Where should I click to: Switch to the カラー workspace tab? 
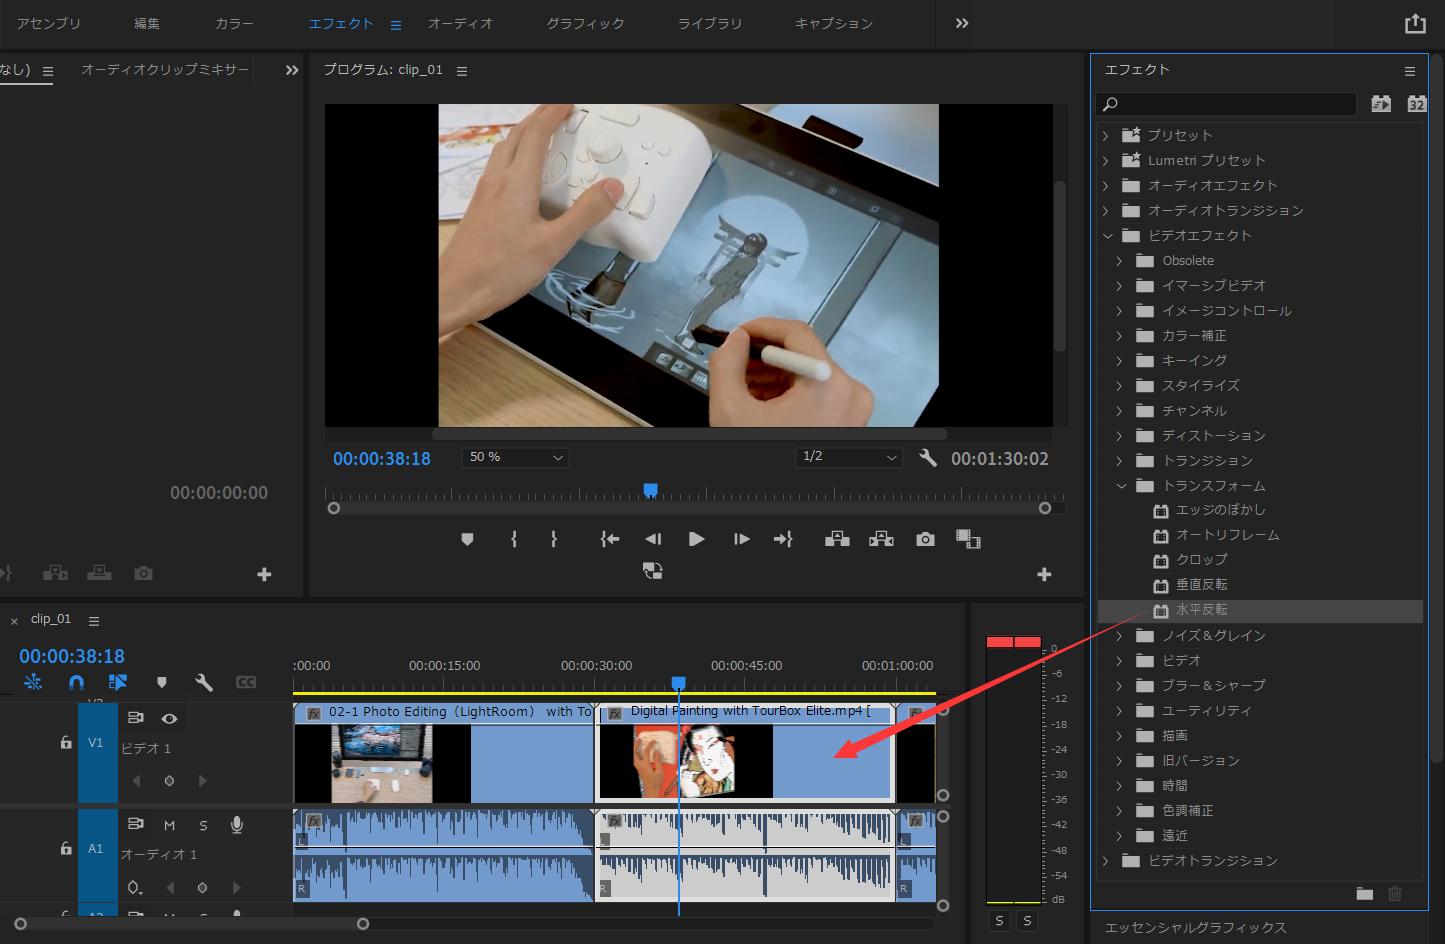pos(233,23)
